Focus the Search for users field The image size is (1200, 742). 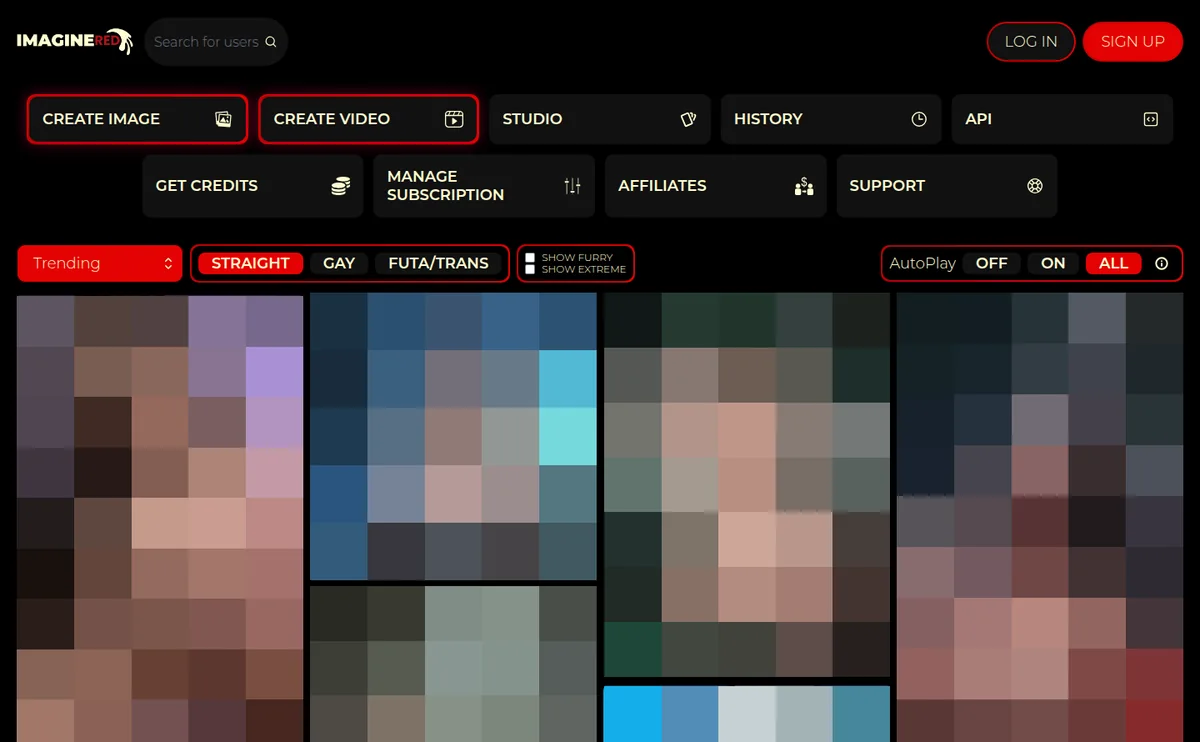216,42
